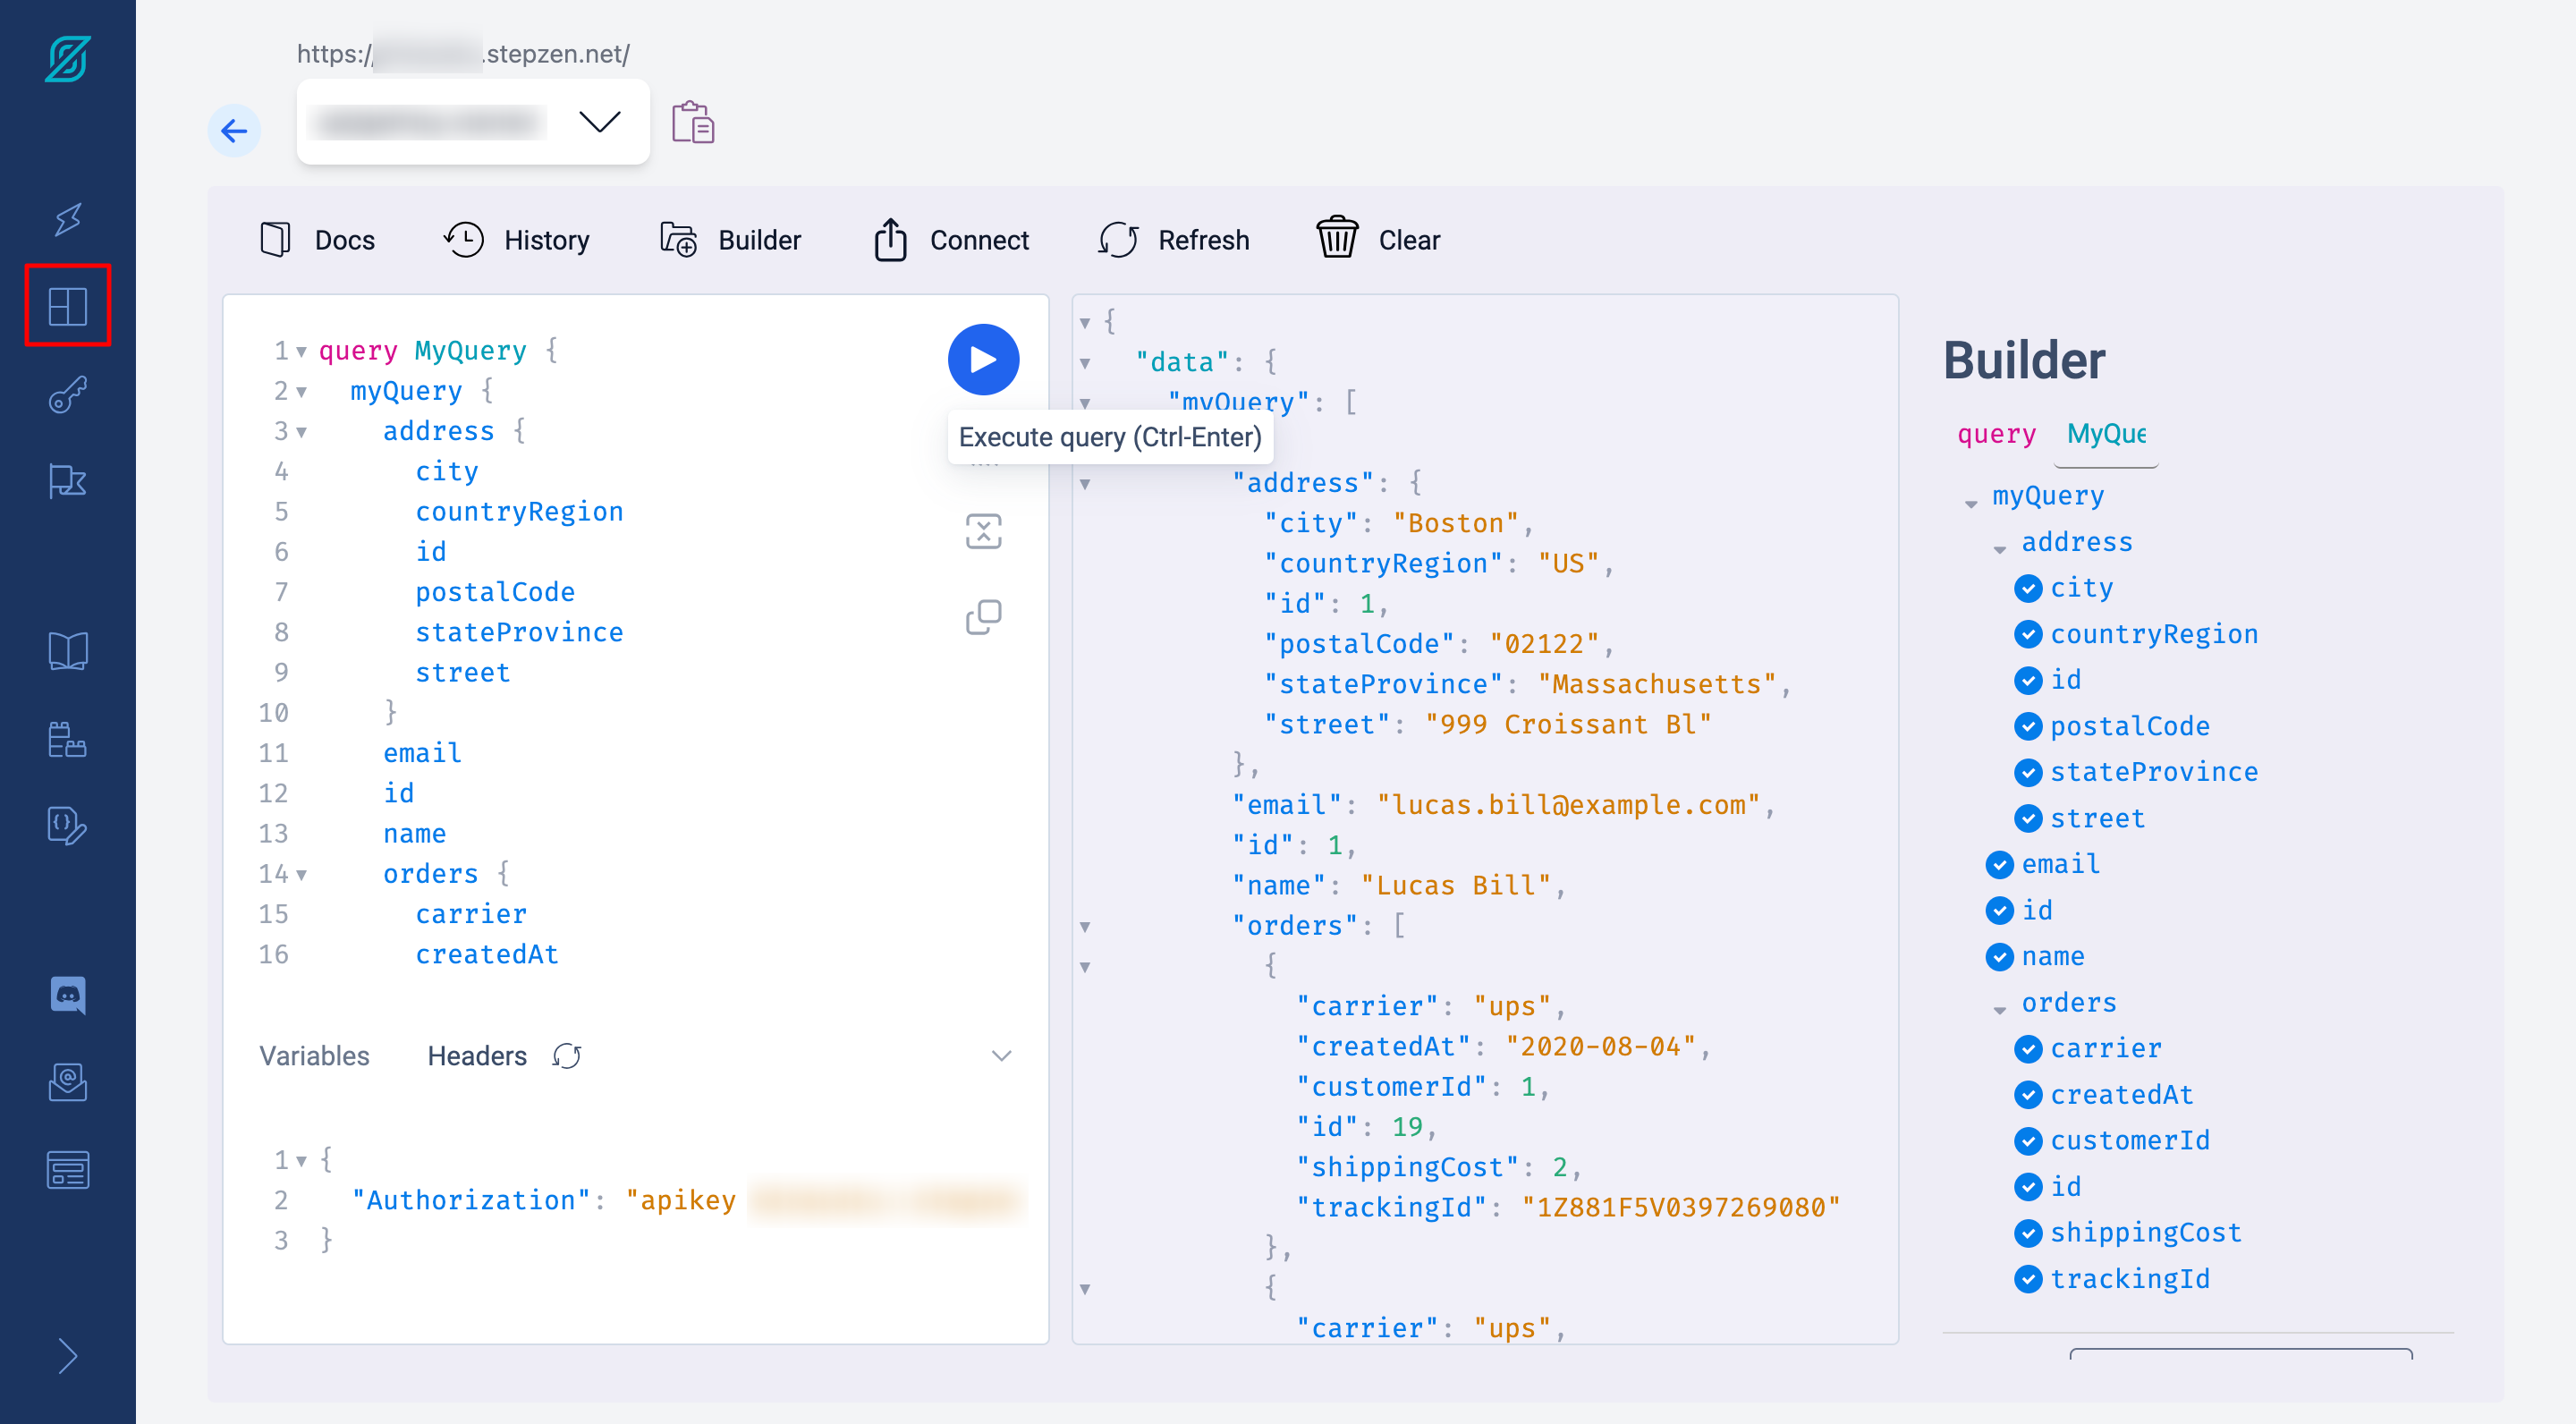The height and width of the screenshot is (1424, 2576).
Task: Uncheck the email field in Builder
Action: (1999, 864)
